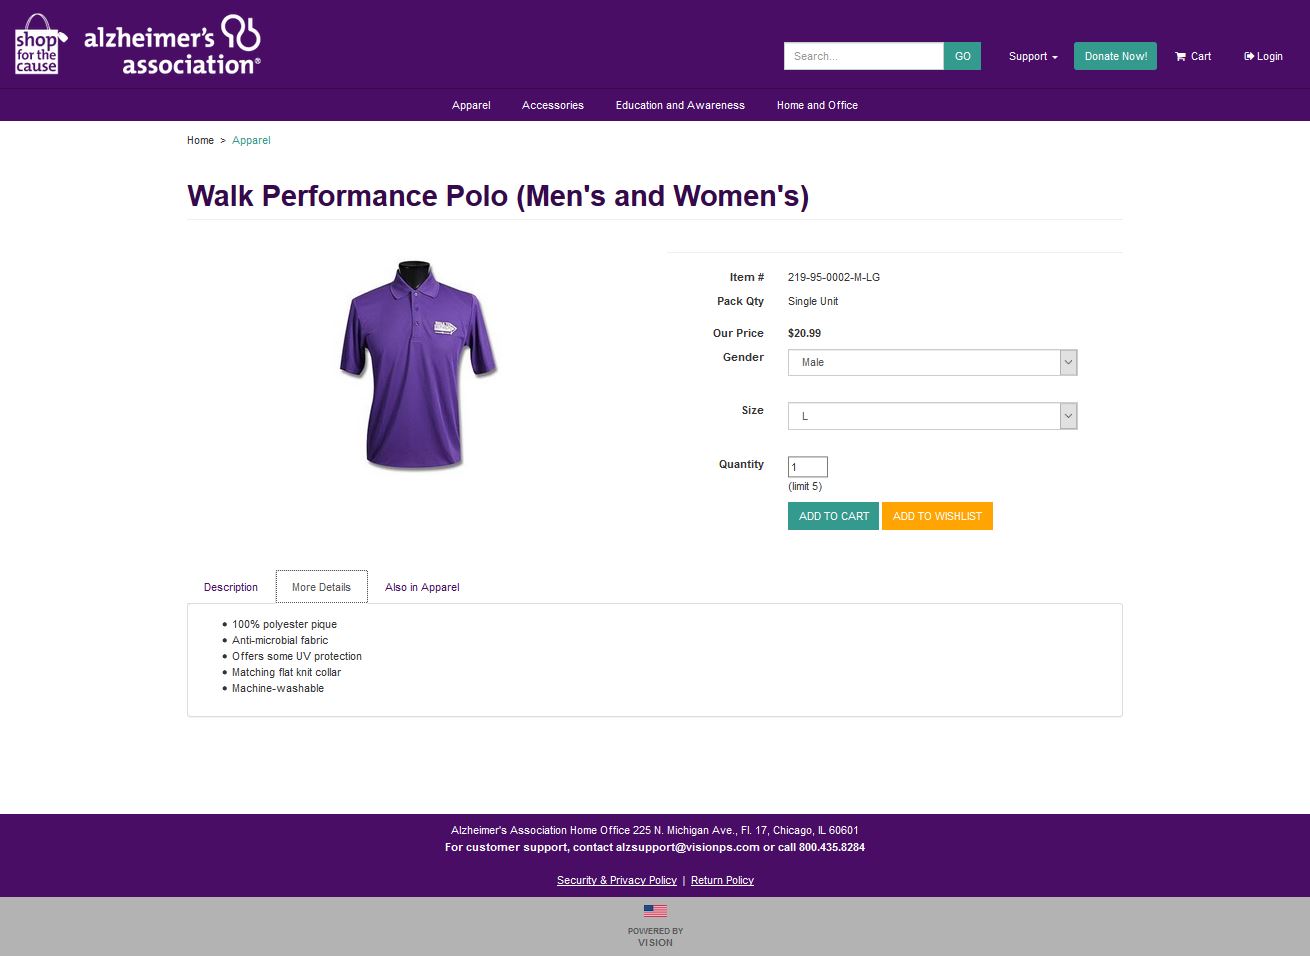The width and height of the screenshot is (1310, 956).
Task: Switch to the Description tab
Action: (230, 587)
